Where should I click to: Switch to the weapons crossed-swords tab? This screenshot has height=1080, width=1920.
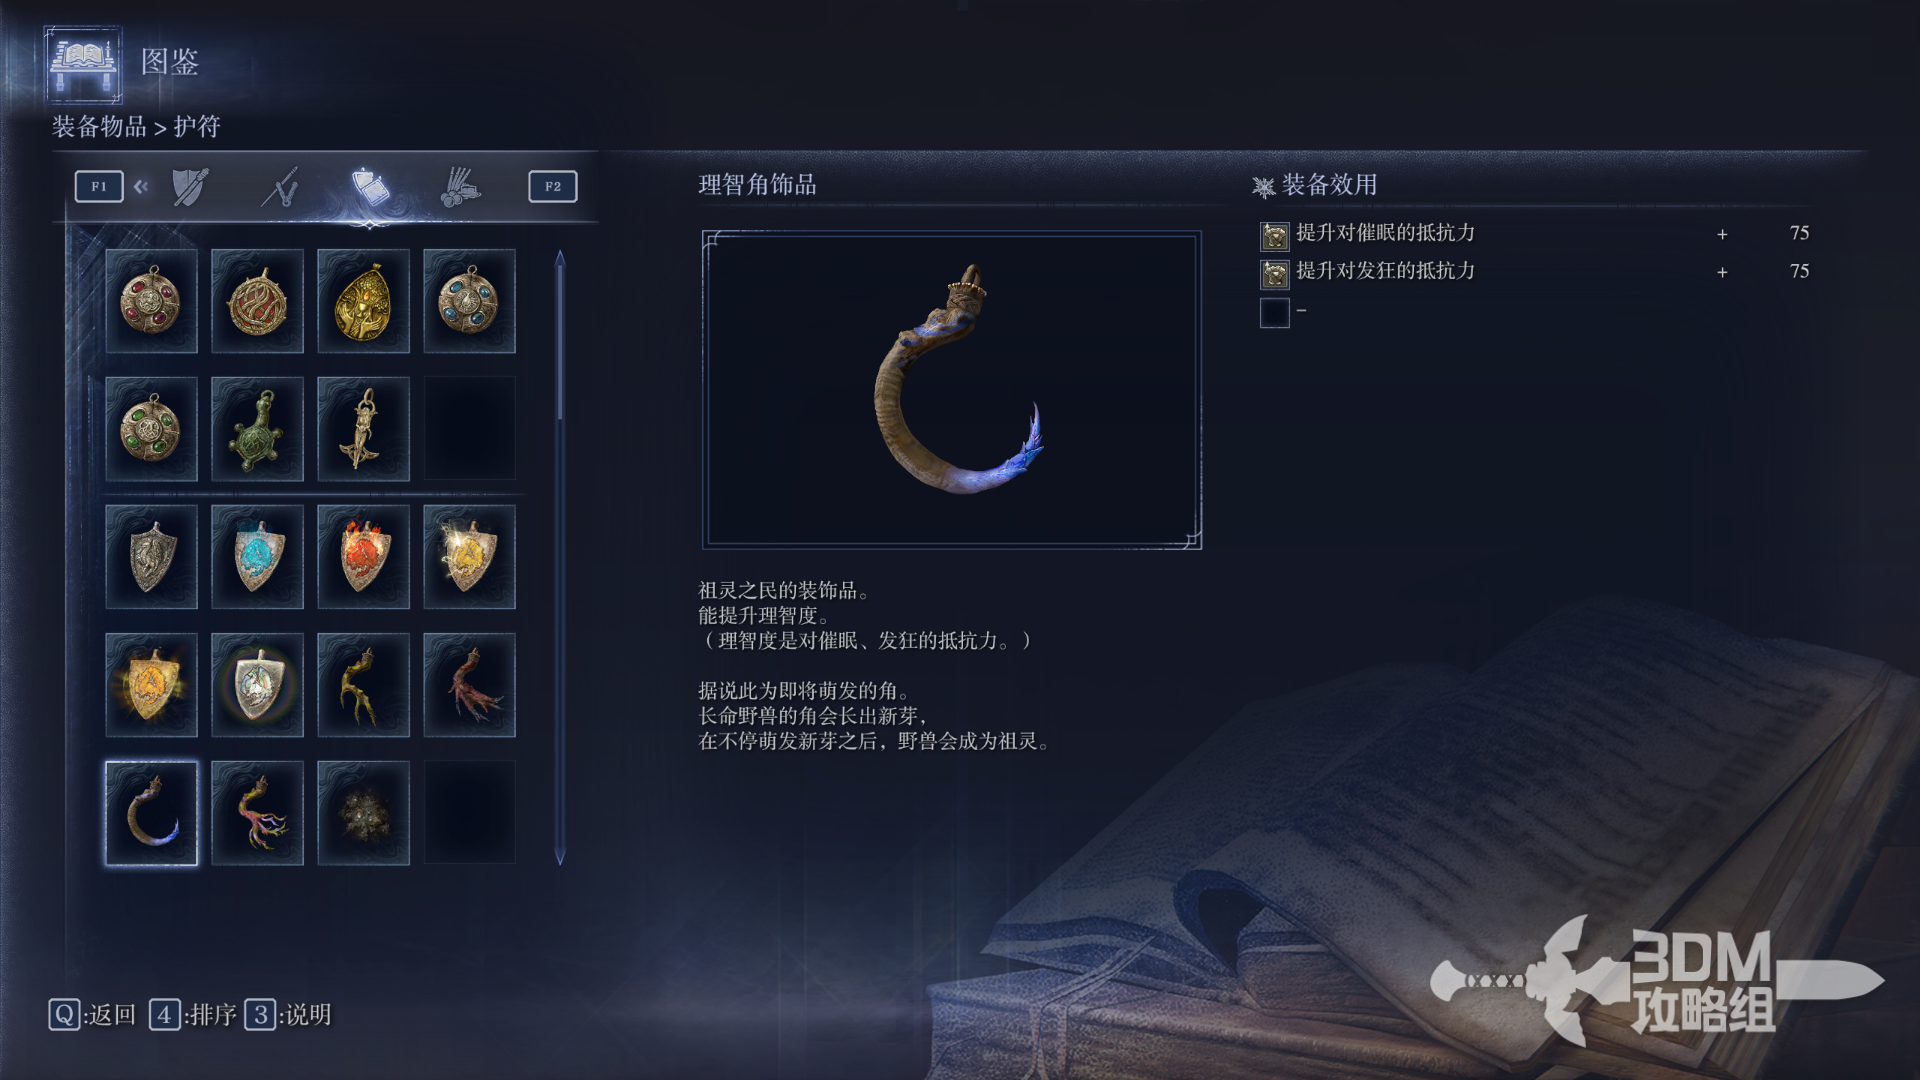280,187
